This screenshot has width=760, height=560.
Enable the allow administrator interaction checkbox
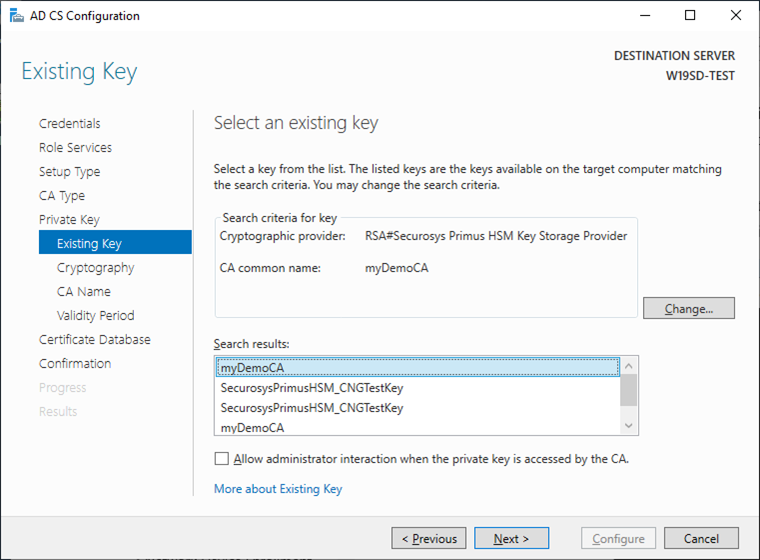coord(221,459)
